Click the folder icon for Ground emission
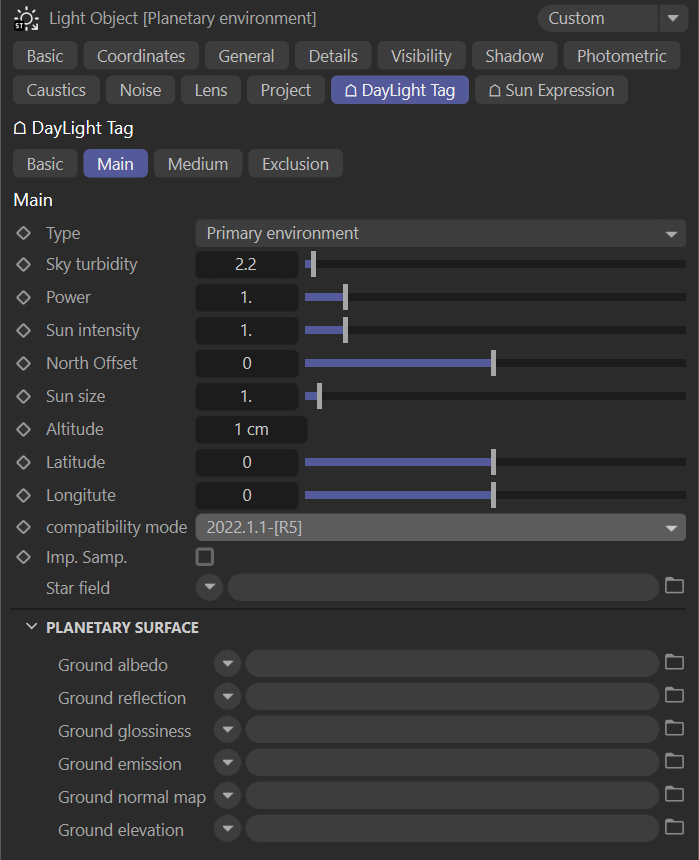This screenshot has width=699, height=860. pyautogui.click(x=673, y=763)
